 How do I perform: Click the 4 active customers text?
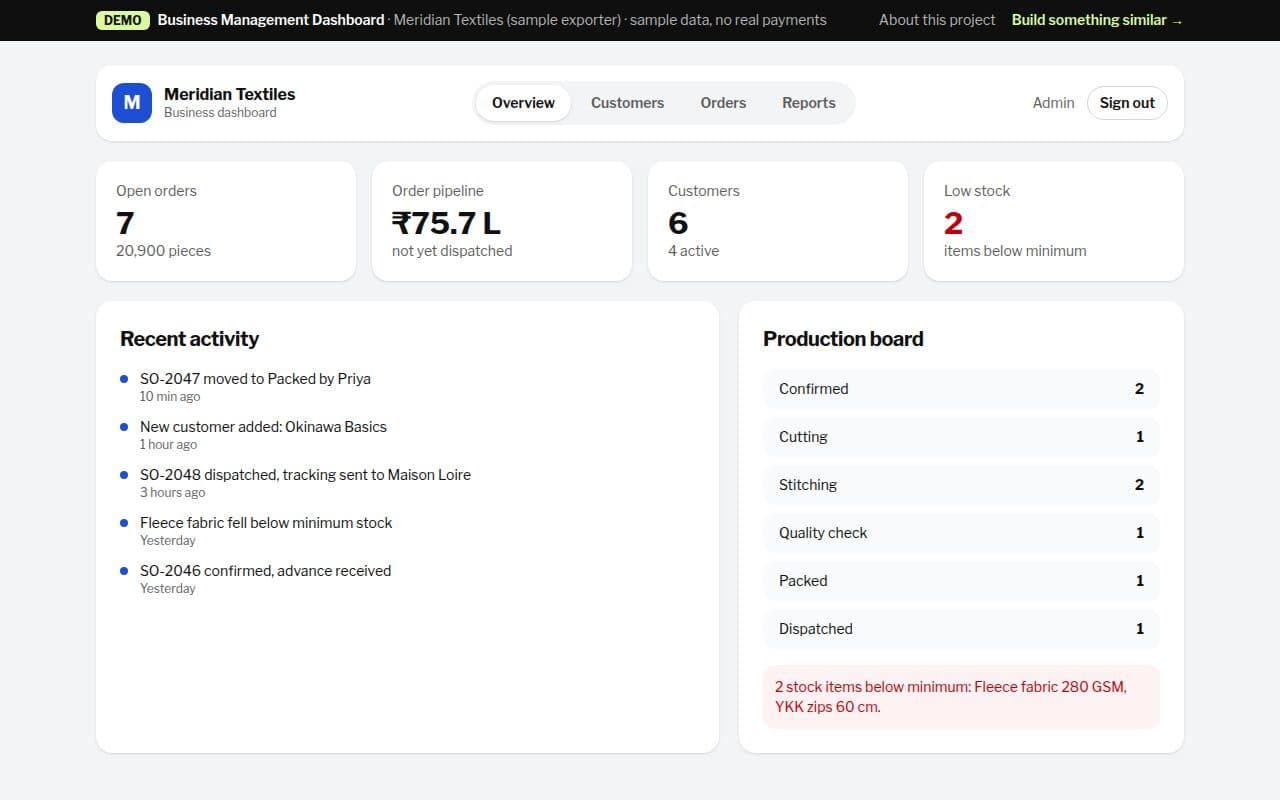point(693,251)
